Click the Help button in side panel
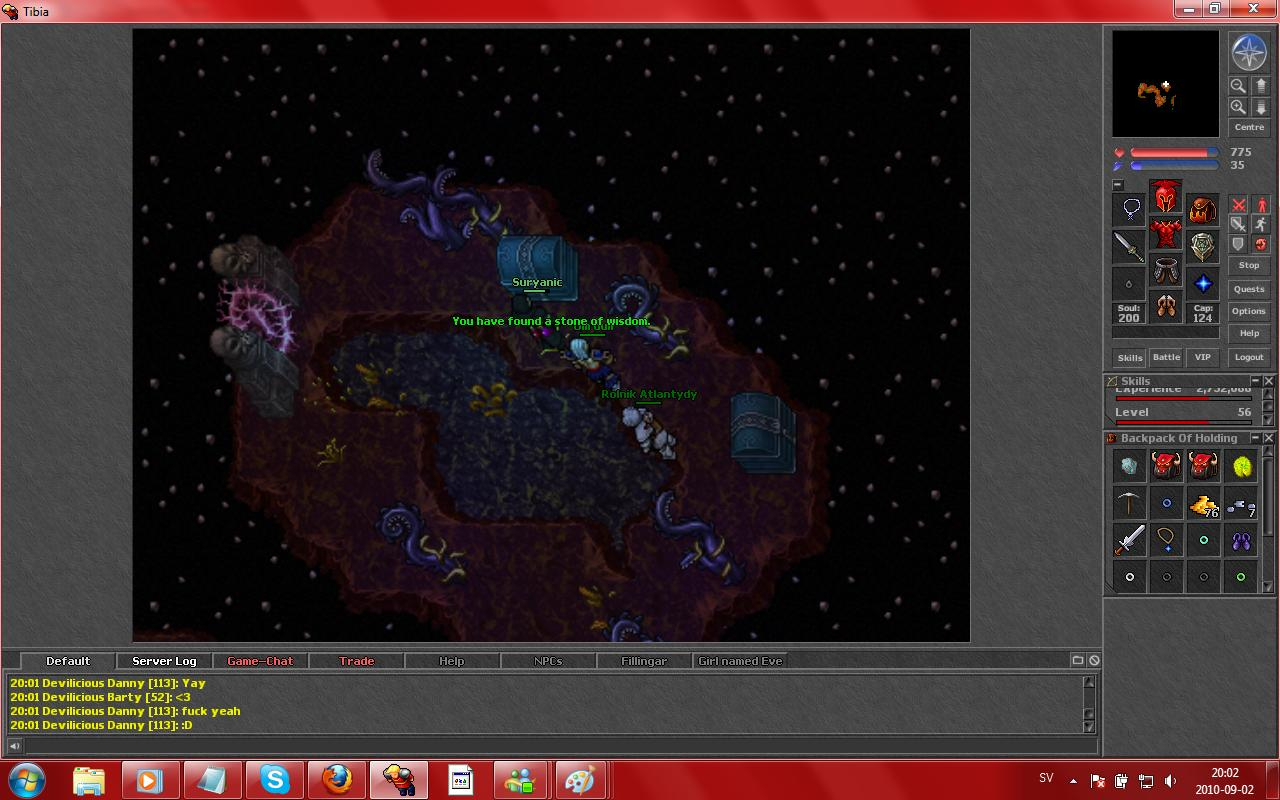 click(1250, 333)
